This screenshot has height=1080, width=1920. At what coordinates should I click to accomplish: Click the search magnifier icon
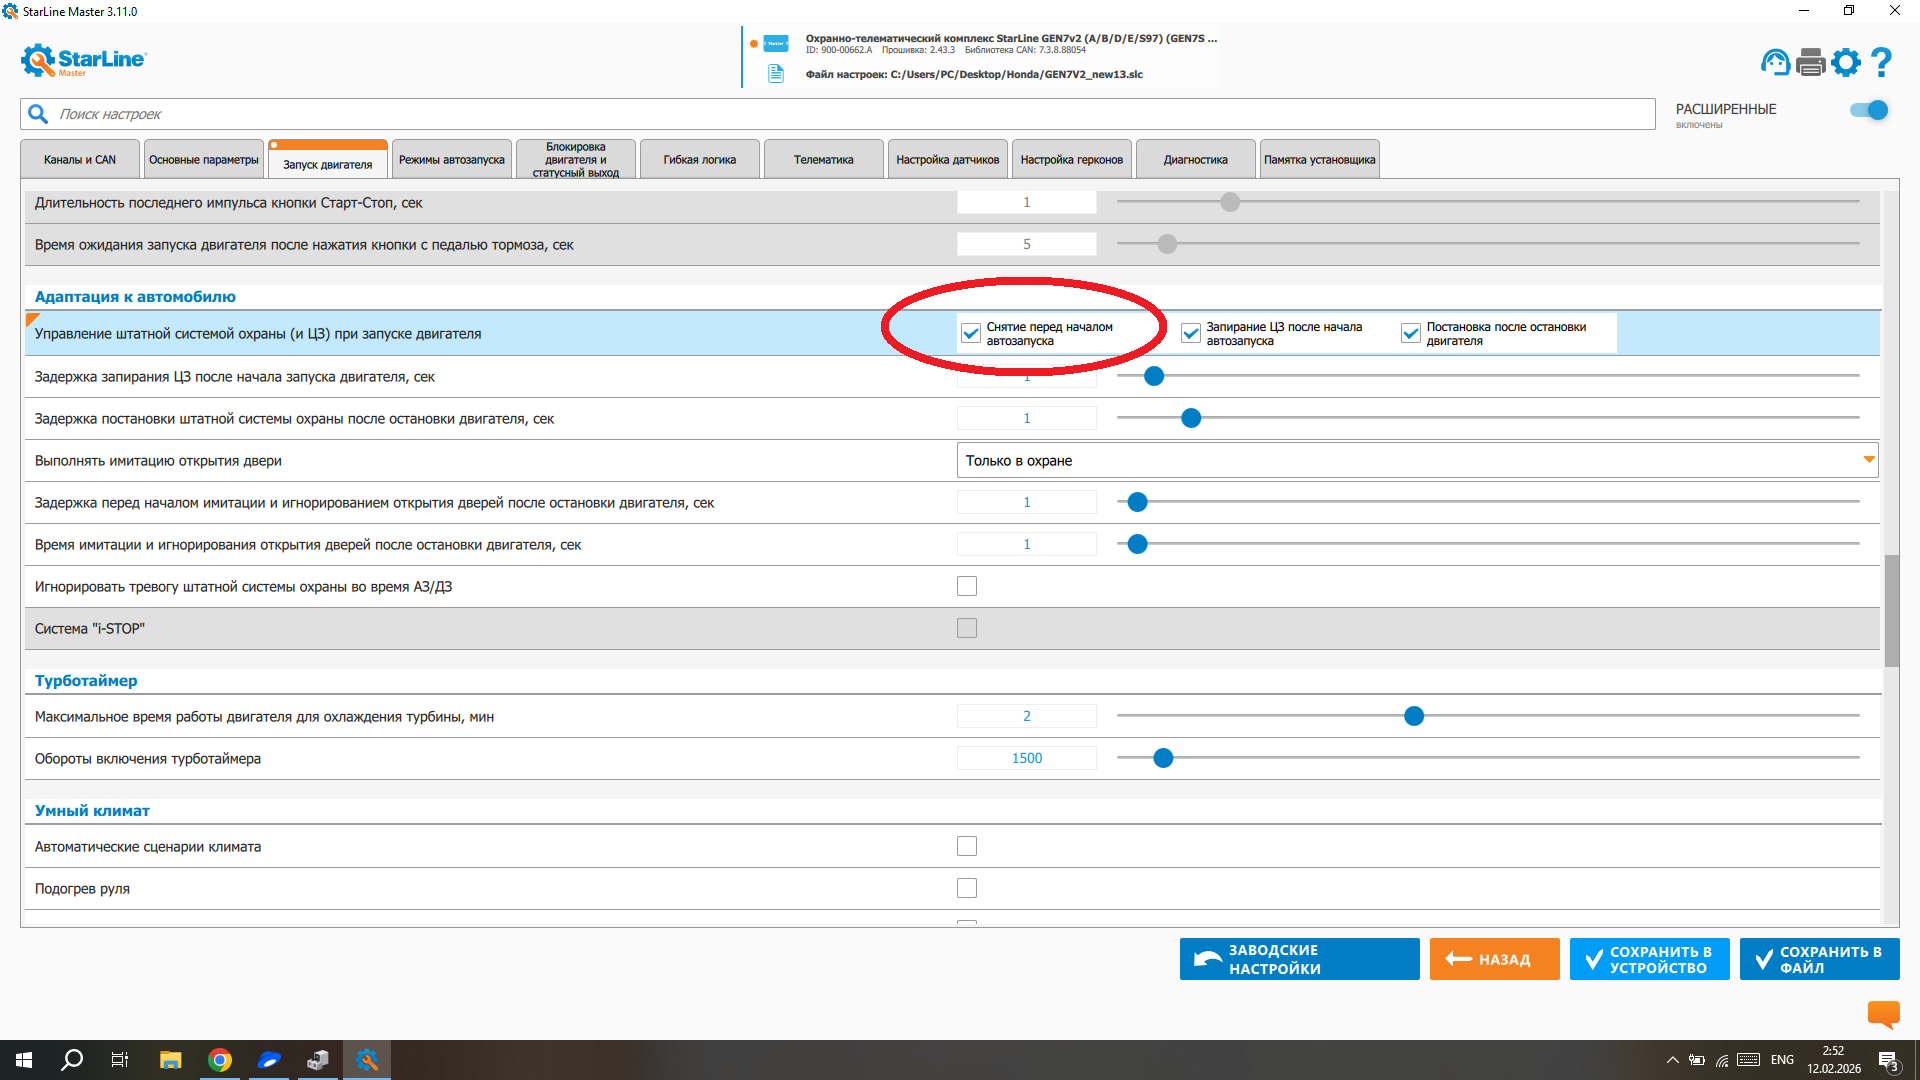[x=38, y=114]
